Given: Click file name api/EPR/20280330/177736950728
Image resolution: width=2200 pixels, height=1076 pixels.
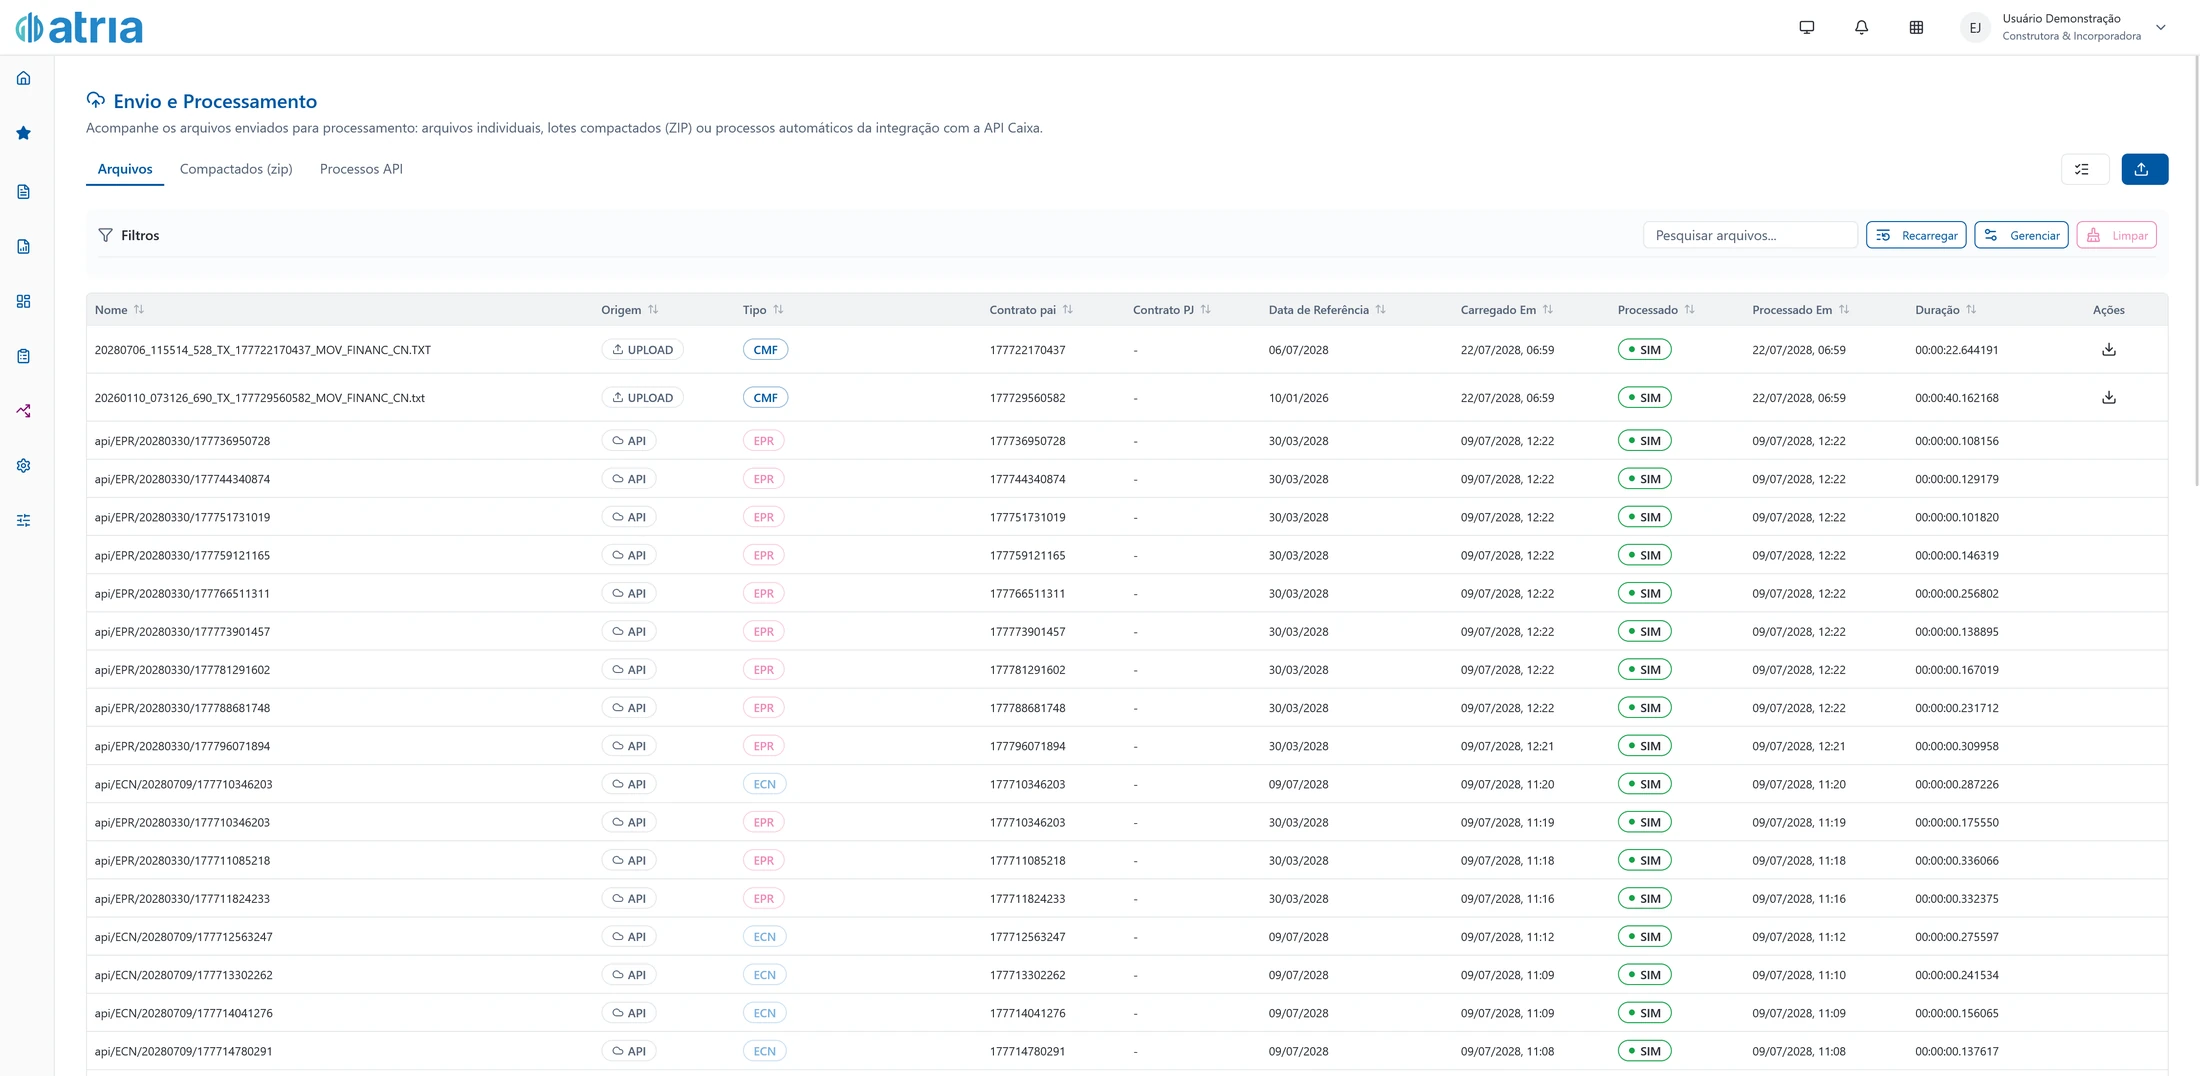Looking at the screenshot, I should (182, 441).
